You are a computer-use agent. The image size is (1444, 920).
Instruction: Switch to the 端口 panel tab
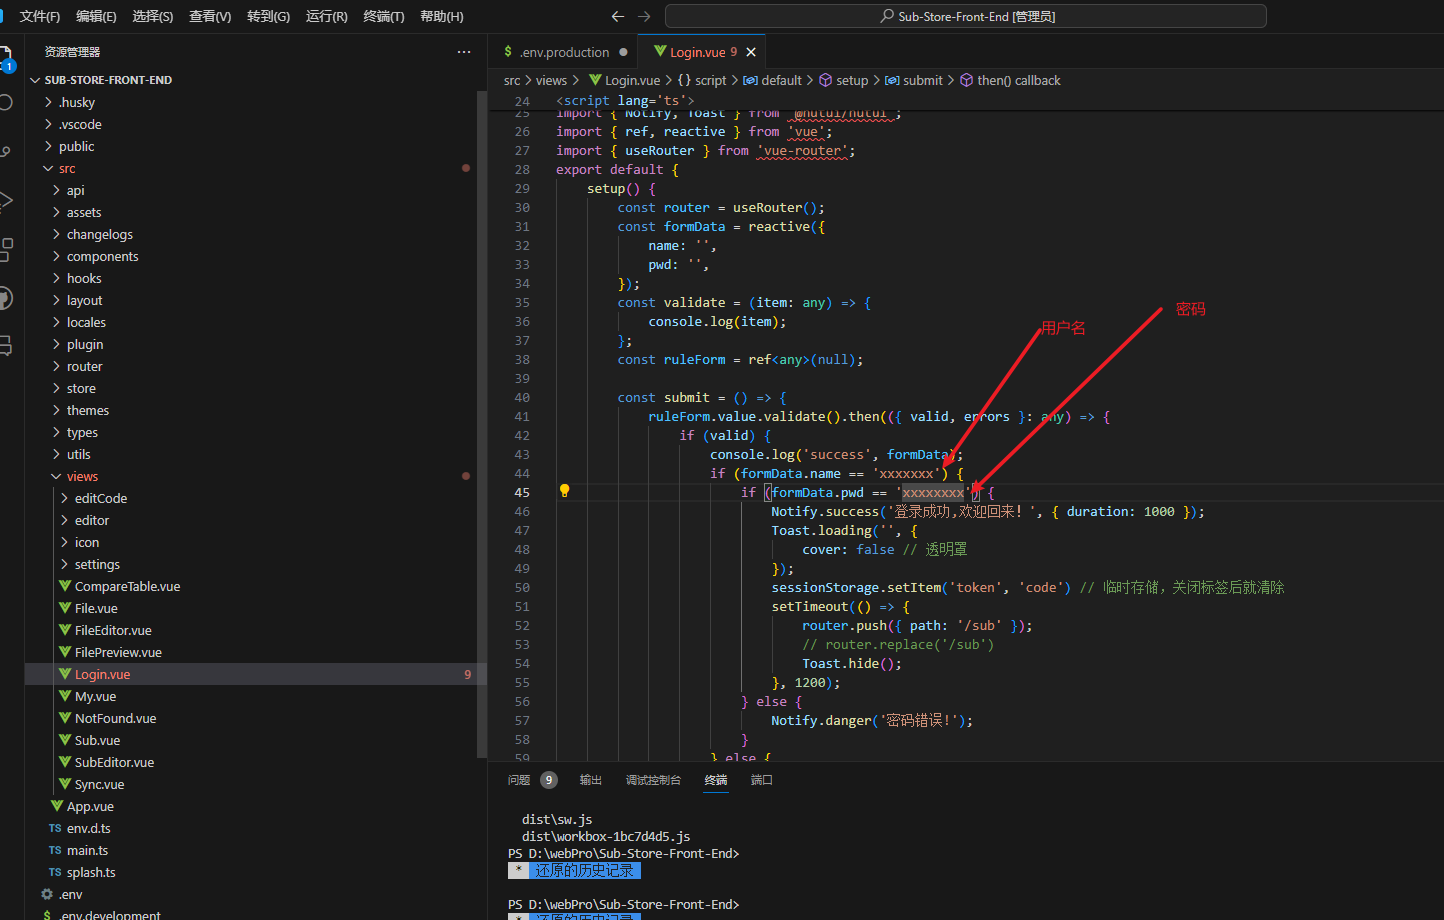point(762,780)
